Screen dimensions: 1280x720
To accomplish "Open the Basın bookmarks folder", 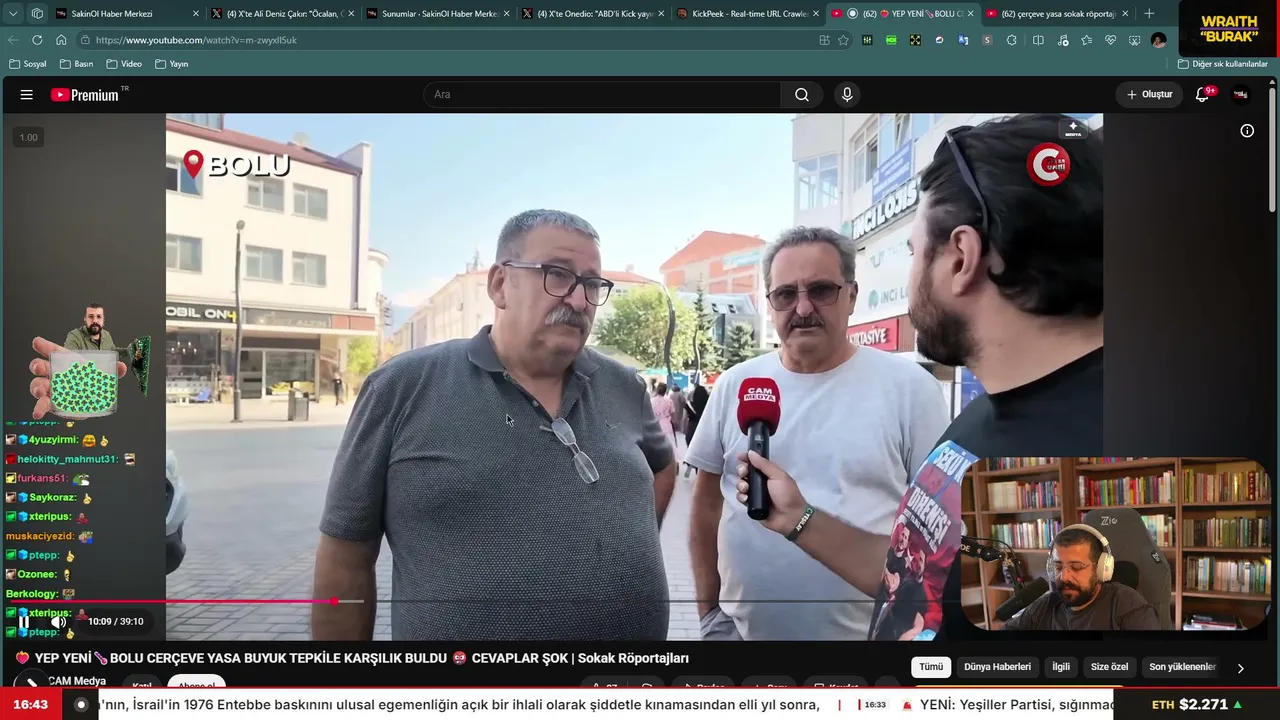I will (77, 64).
